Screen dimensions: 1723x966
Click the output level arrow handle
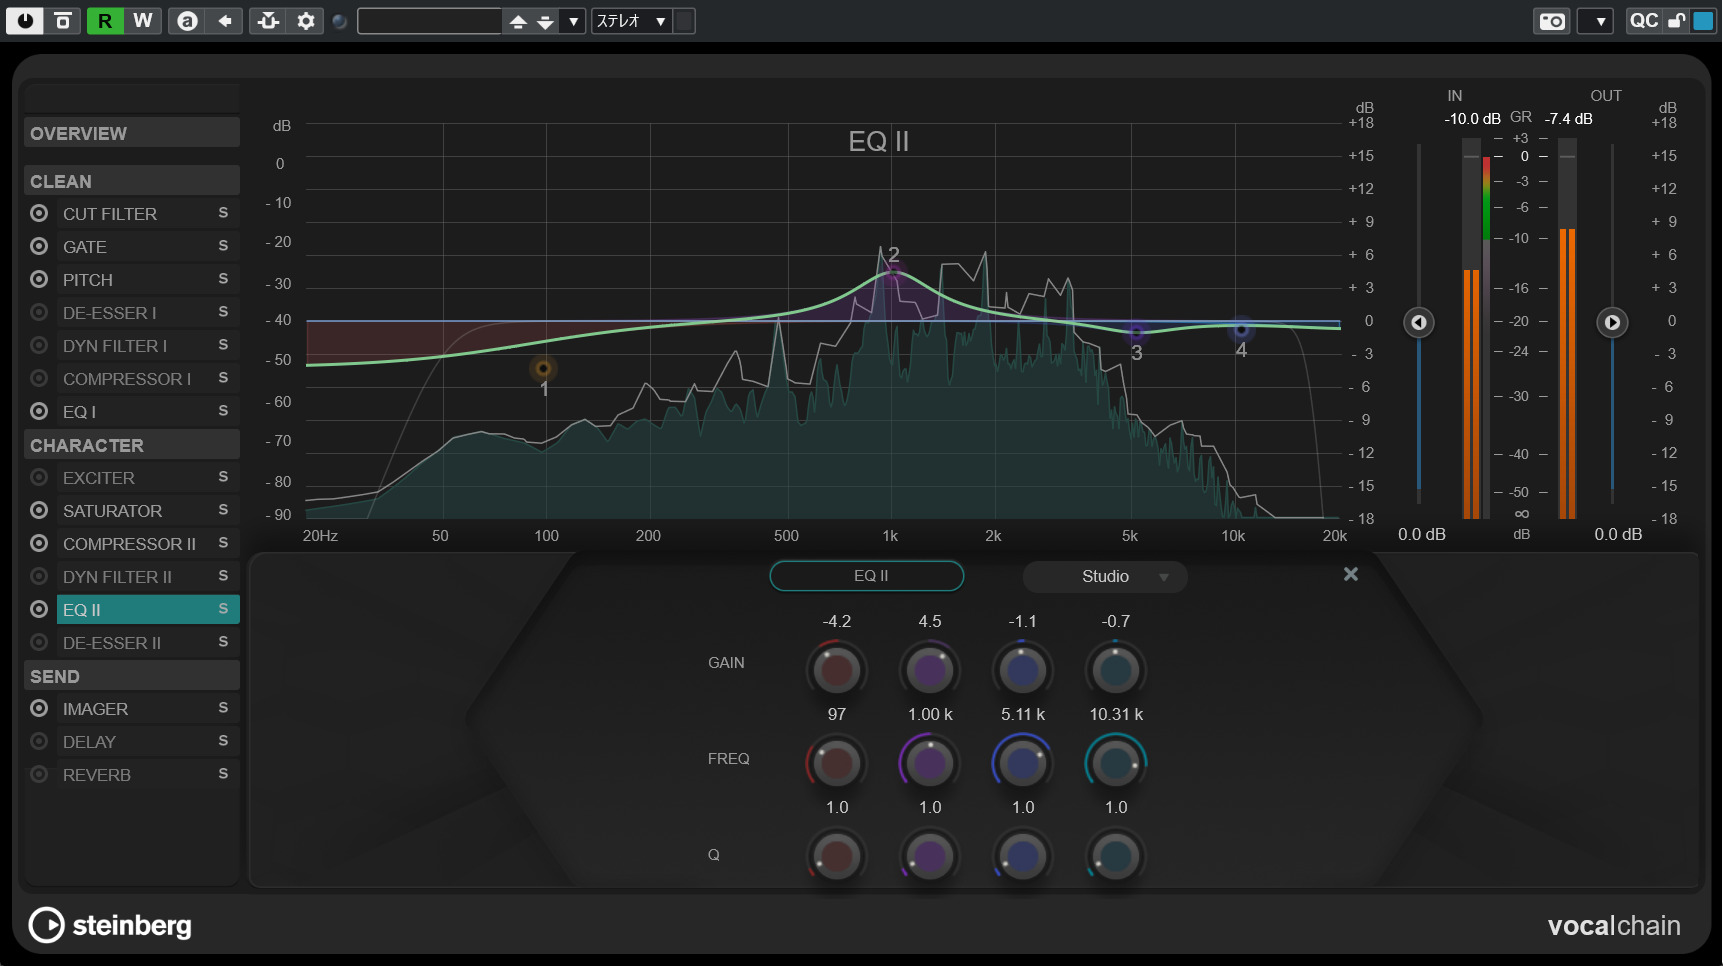1612,322
